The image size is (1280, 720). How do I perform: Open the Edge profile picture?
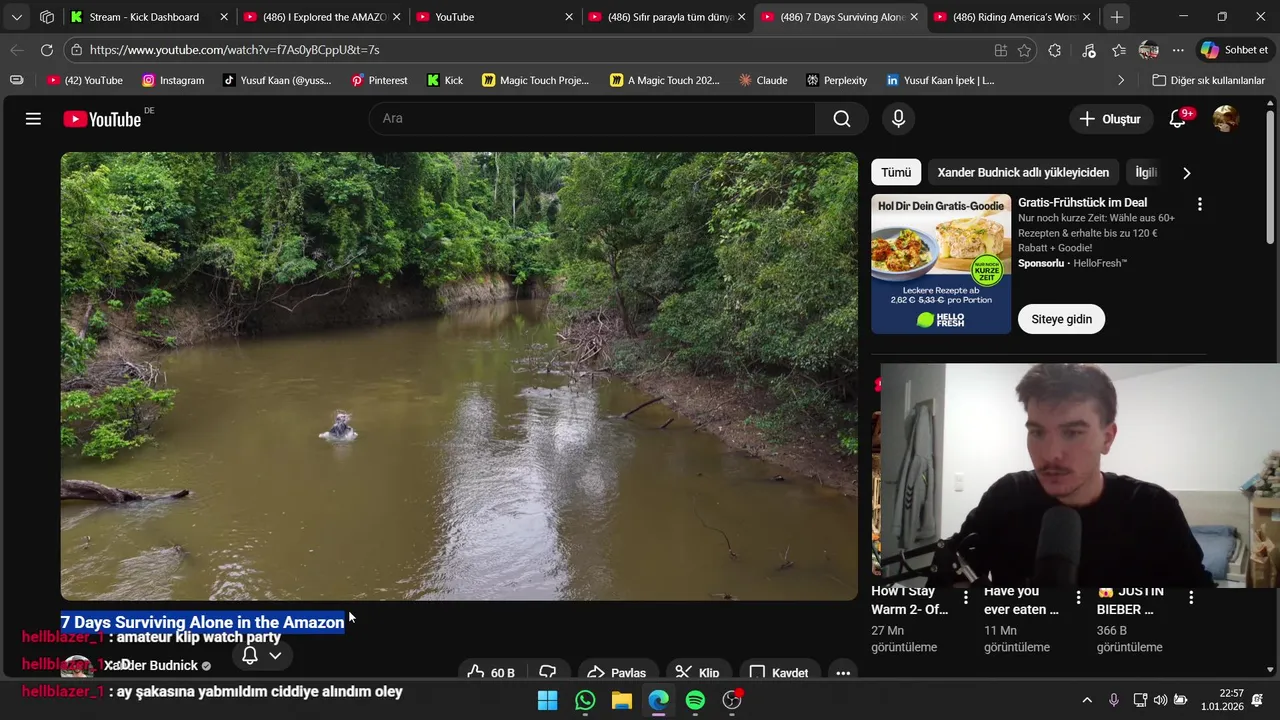pyautogui.click(x=1149, y=50)
